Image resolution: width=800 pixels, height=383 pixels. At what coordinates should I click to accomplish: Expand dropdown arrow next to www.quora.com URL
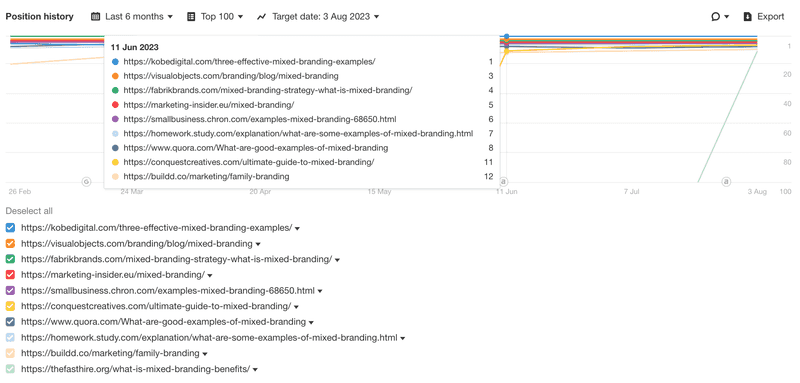[x=311, y=323]
